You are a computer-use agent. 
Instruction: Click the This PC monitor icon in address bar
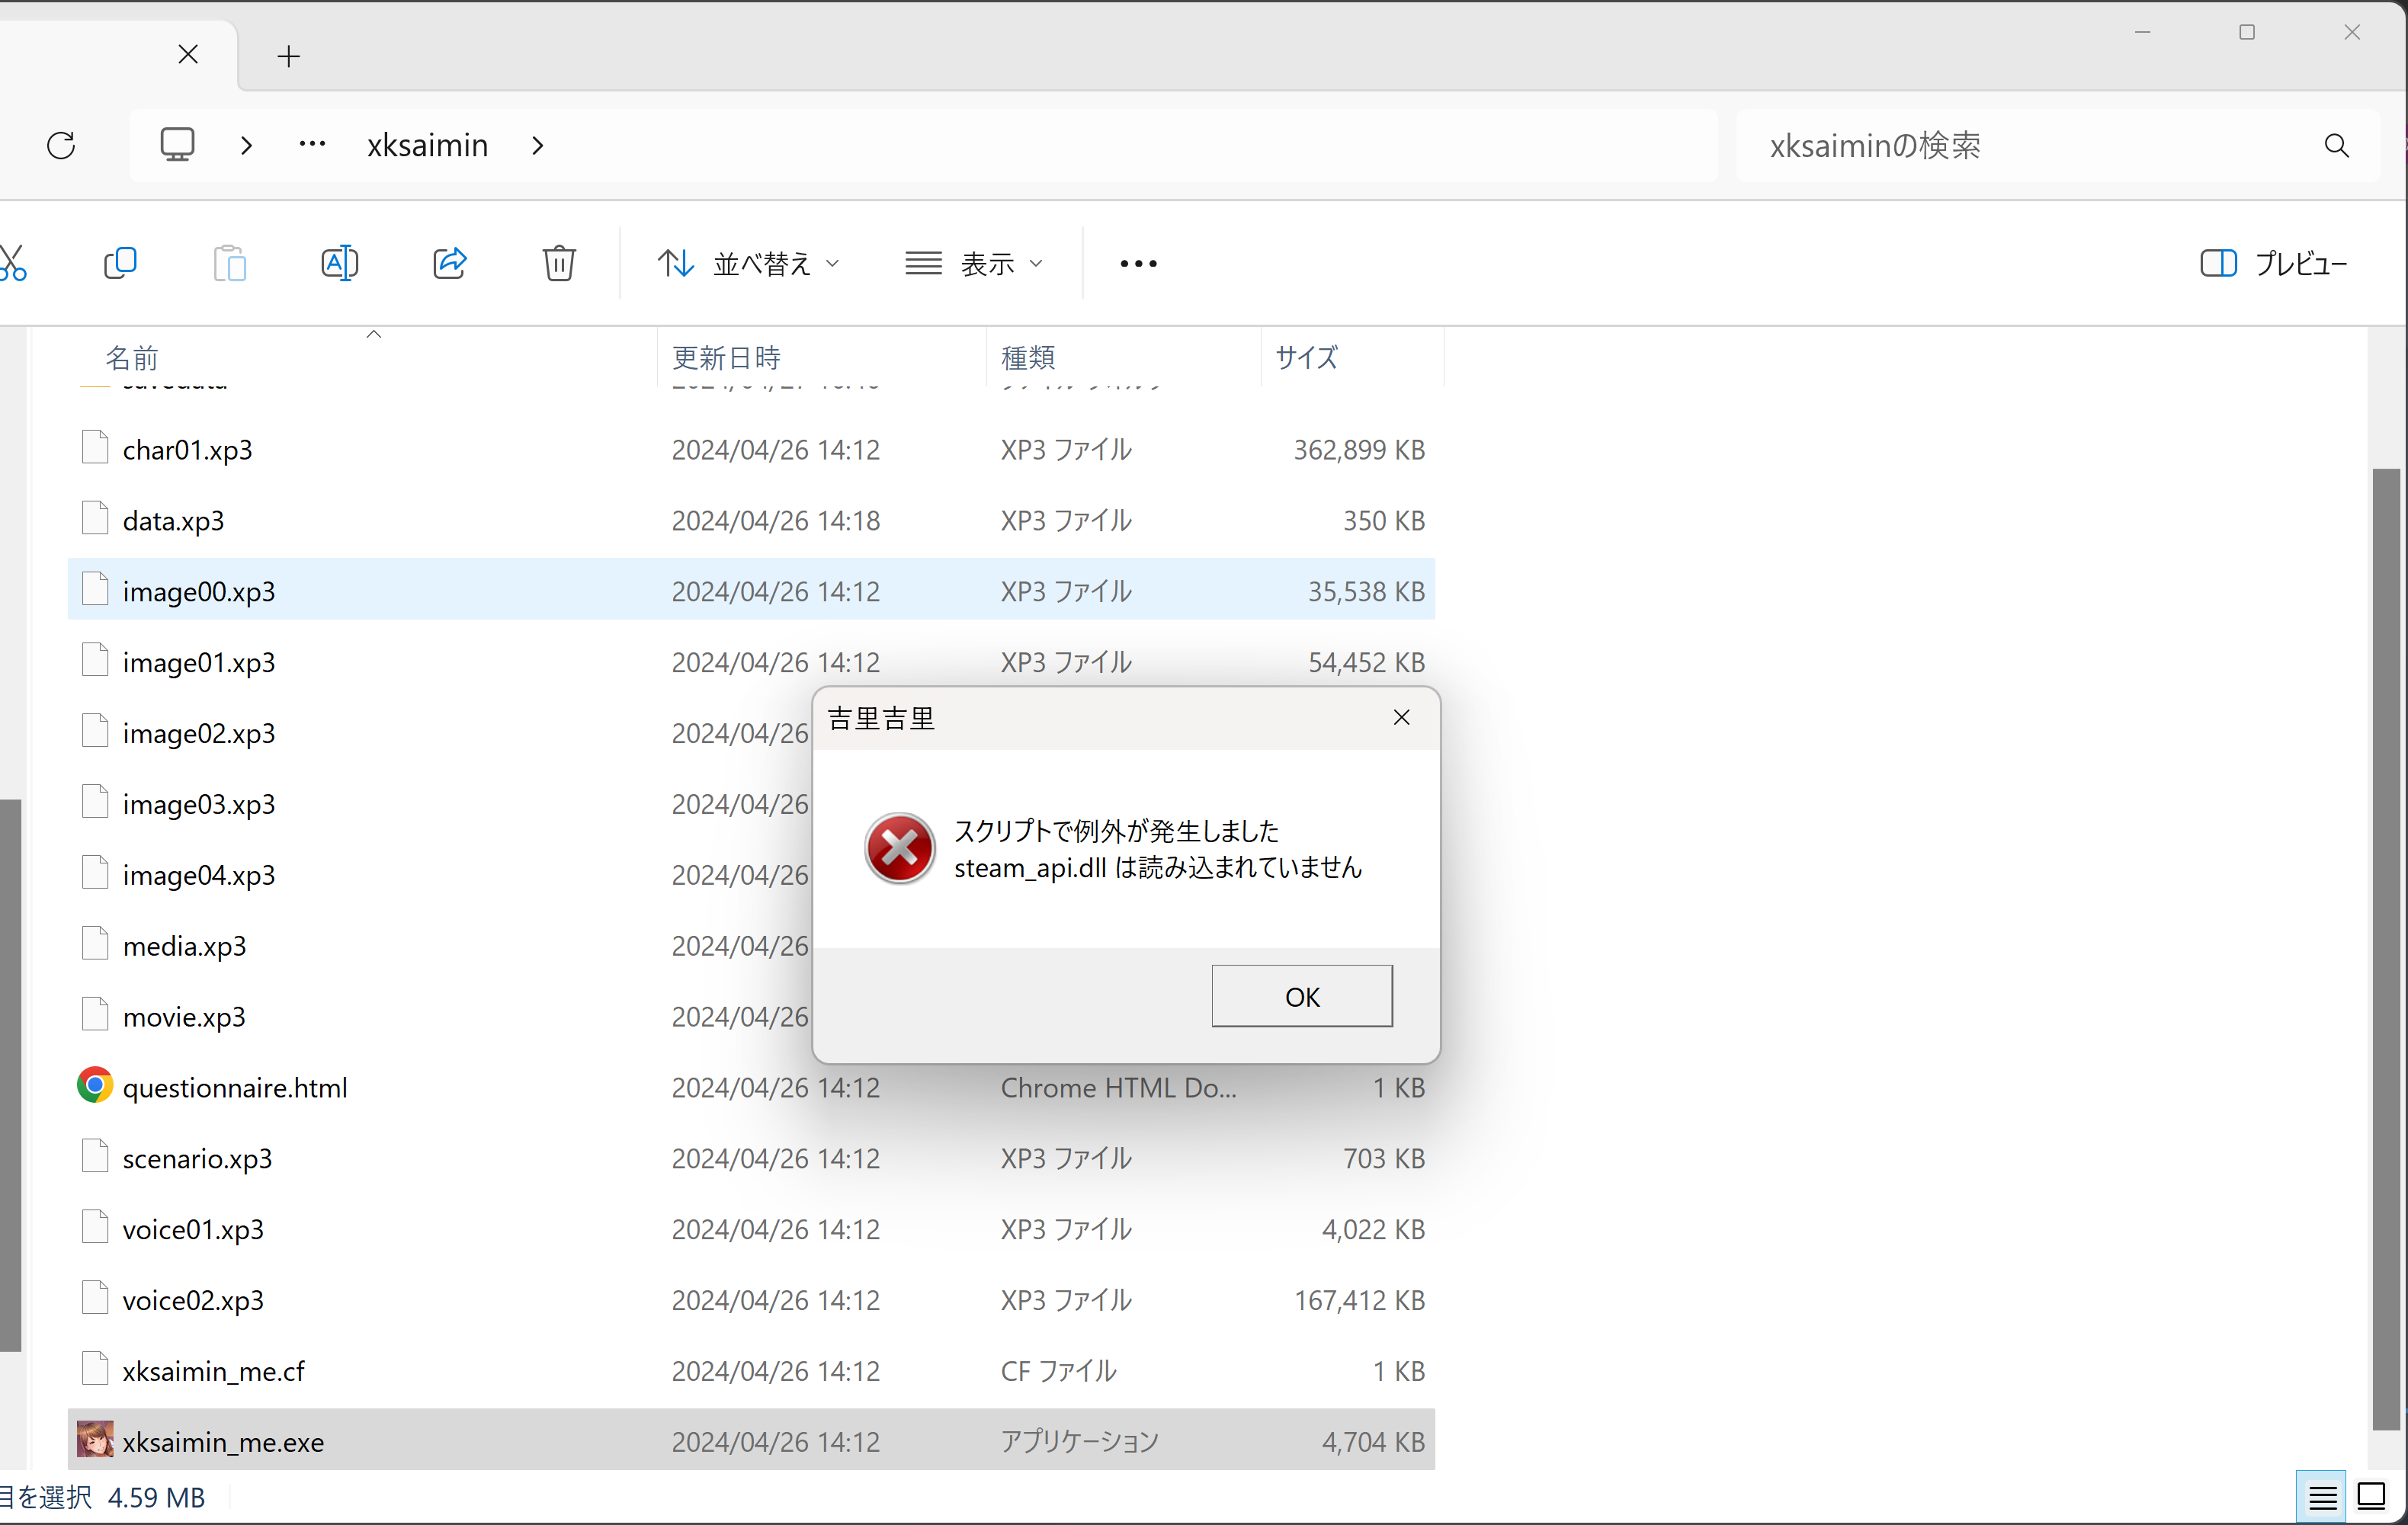click(177, 145)
